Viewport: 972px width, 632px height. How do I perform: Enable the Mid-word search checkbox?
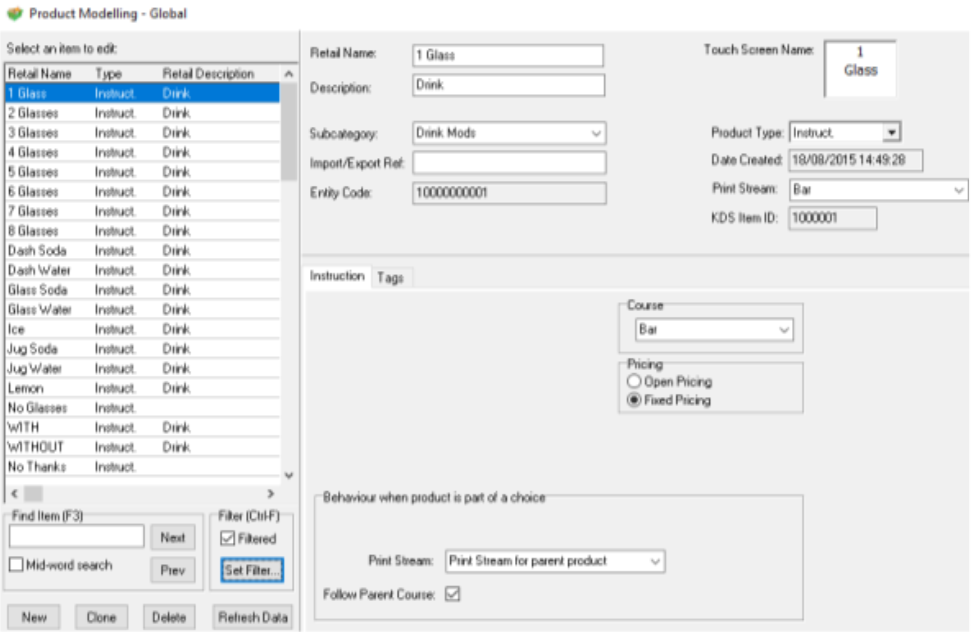point(16,566)
